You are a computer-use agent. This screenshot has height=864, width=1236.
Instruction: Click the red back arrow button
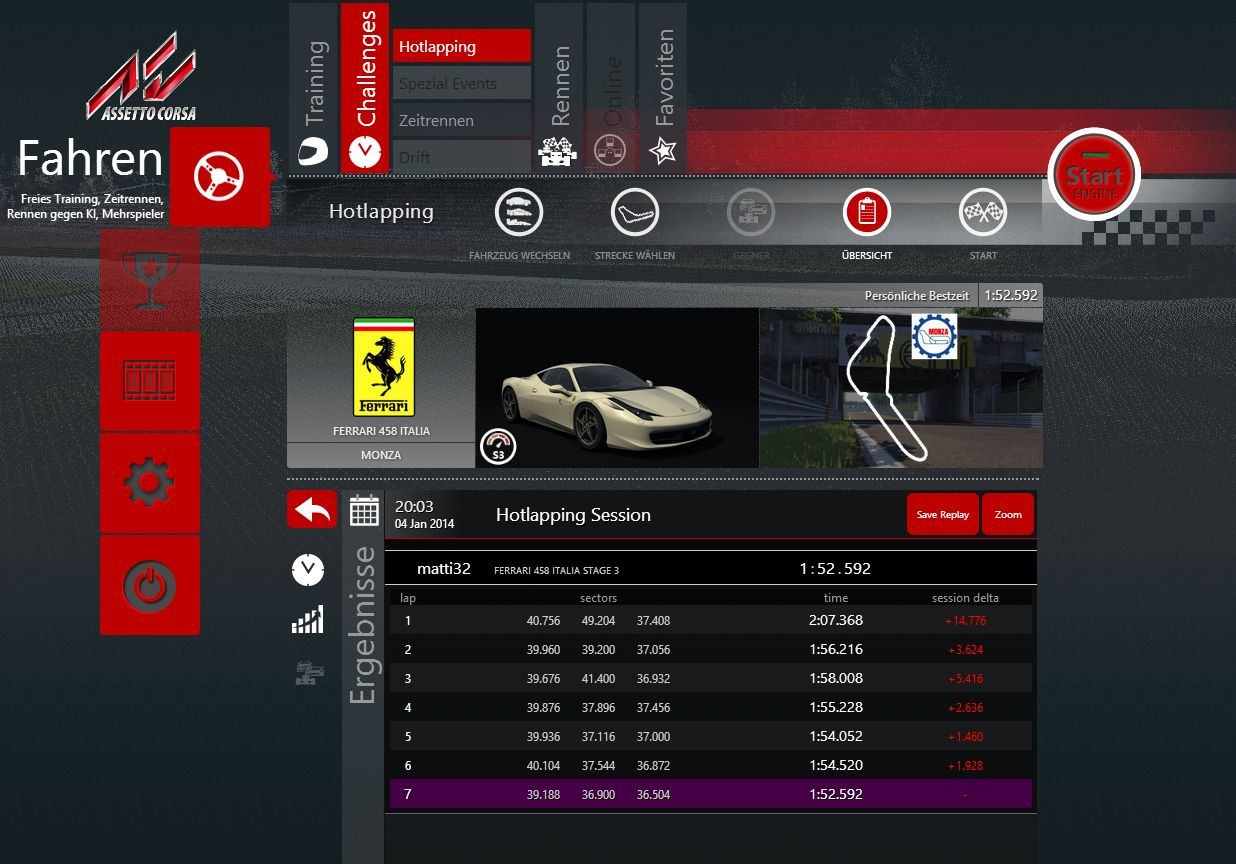click(312, 509)
